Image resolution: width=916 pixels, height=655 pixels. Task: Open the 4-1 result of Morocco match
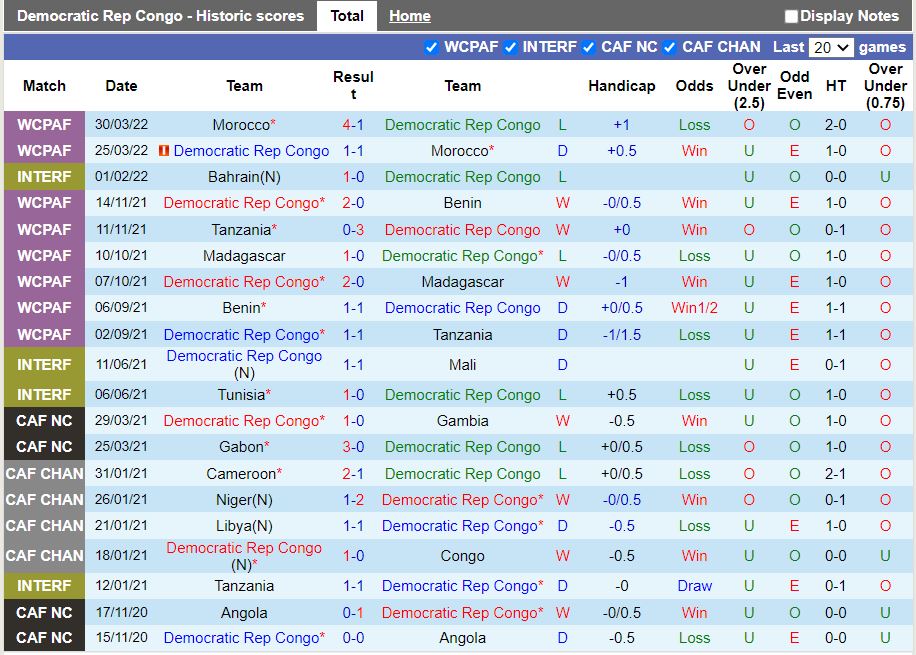point(353,125)
